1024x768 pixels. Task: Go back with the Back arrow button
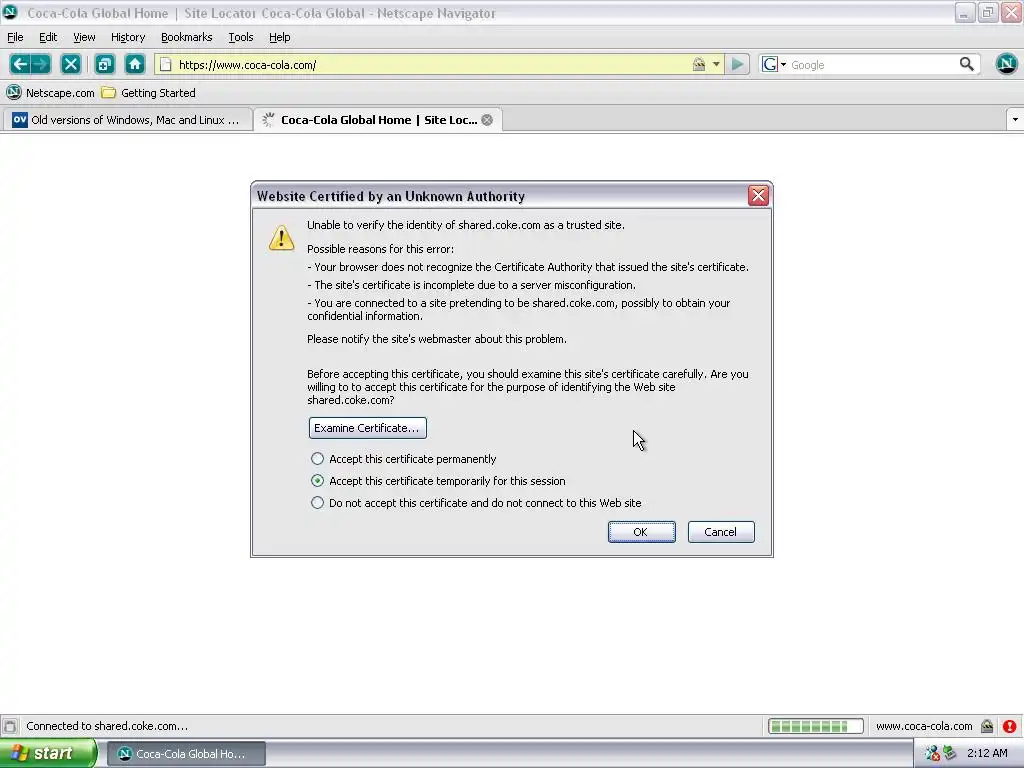(x=19, y=64)
